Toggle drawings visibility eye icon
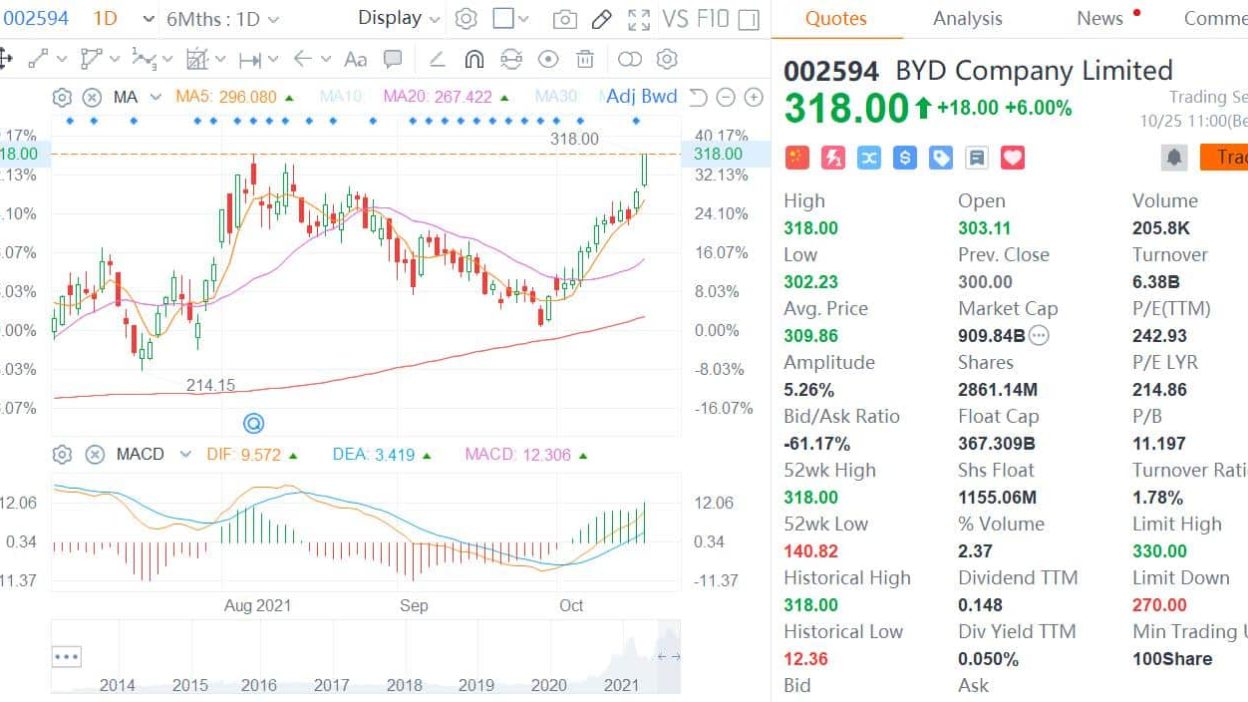The image size is (1248, 702). click(x=548, y=60)
